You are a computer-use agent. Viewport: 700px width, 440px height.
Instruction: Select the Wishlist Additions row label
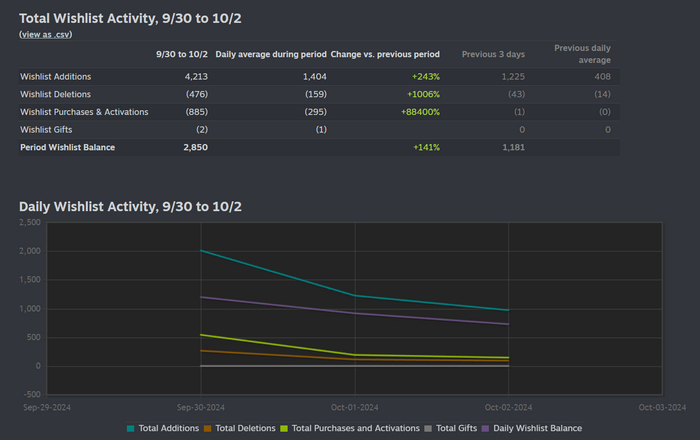click(x=58, y=76)
